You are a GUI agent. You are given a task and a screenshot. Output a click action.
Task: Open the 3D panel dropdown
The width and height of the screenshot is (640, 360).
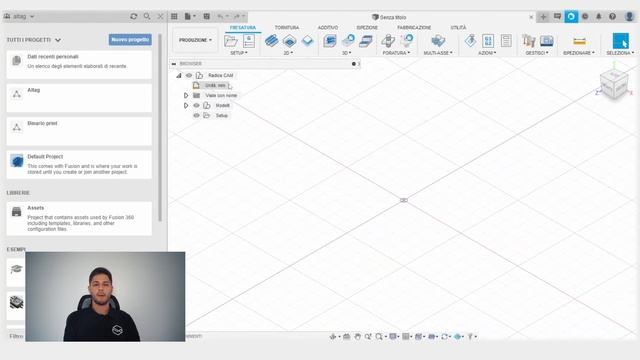point(347,53)
